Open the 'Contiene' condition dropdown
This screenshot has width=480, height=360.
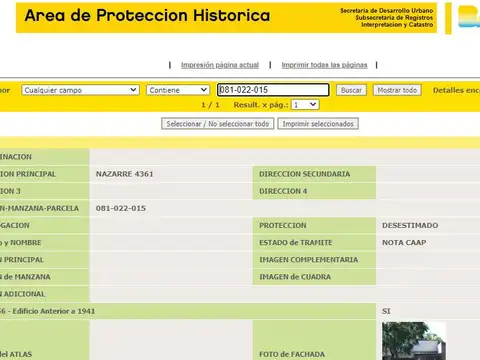(178, 90)
